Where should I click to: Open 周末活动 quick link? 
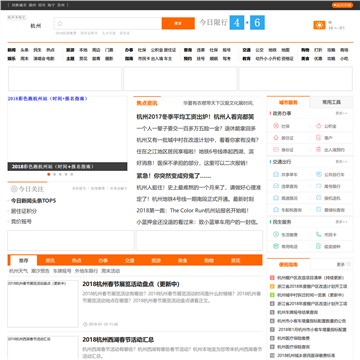coord(111,271)
